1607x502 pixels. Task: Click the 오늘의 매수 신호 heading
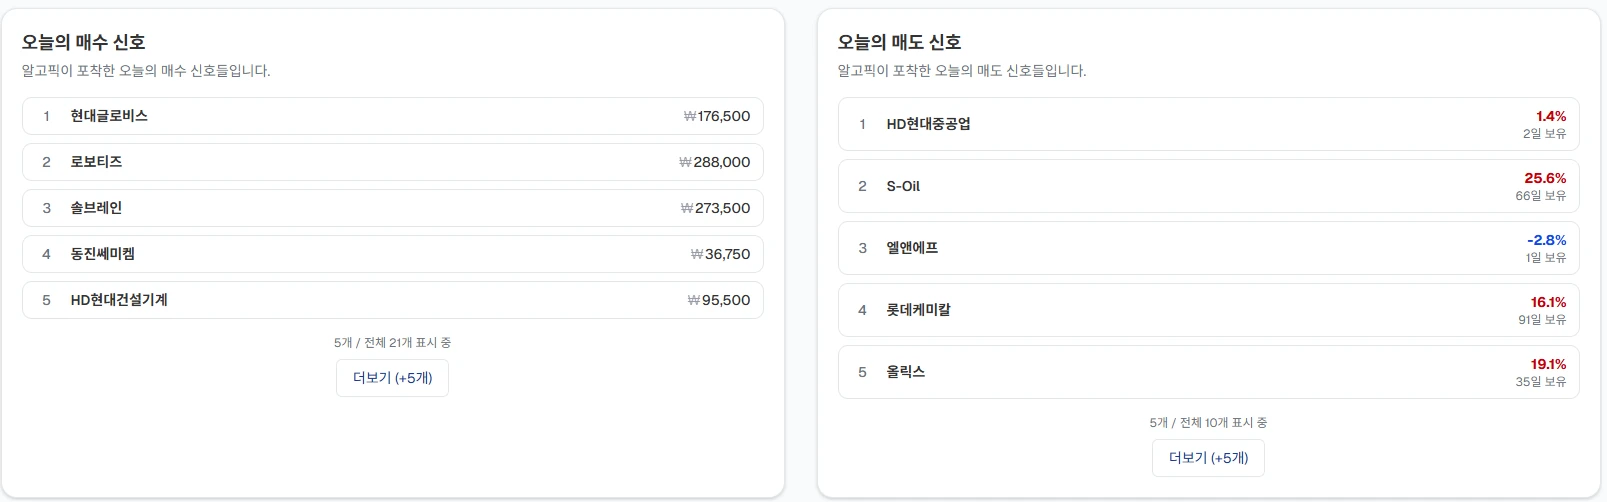coord(84,42)
